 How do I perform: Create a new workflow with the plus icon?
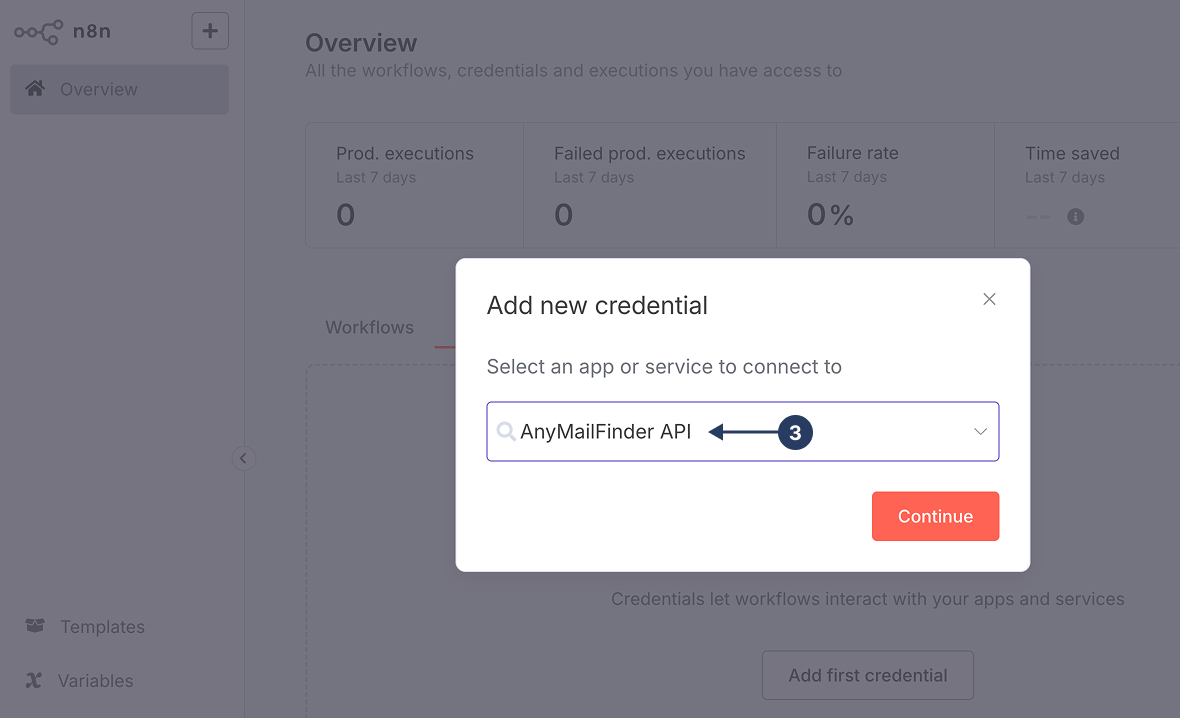209,30
